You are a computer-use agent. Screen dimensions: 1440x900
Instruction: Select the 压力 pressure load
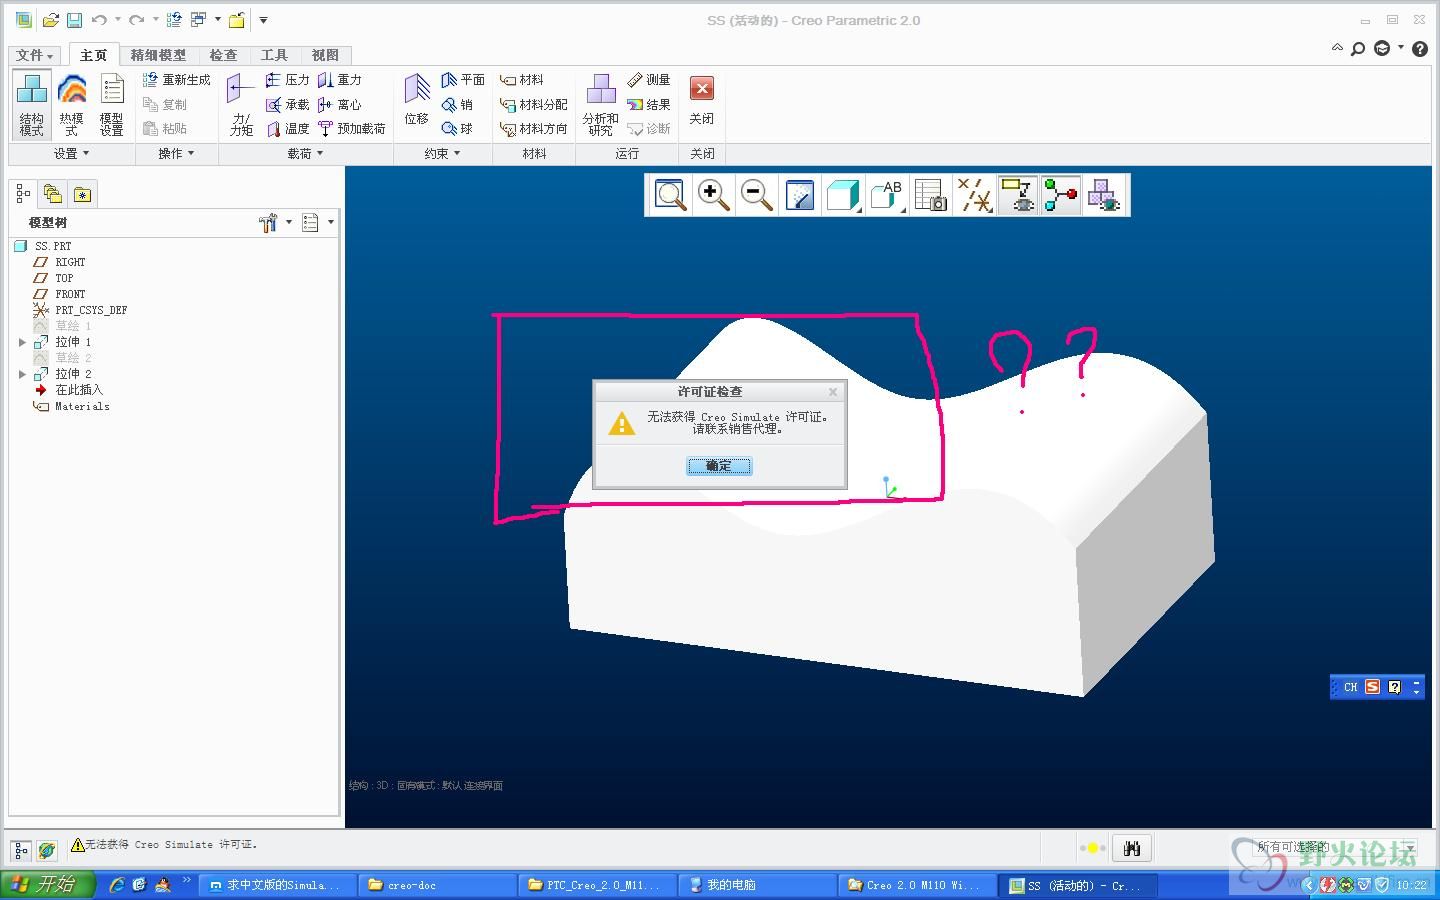(287, 80)
